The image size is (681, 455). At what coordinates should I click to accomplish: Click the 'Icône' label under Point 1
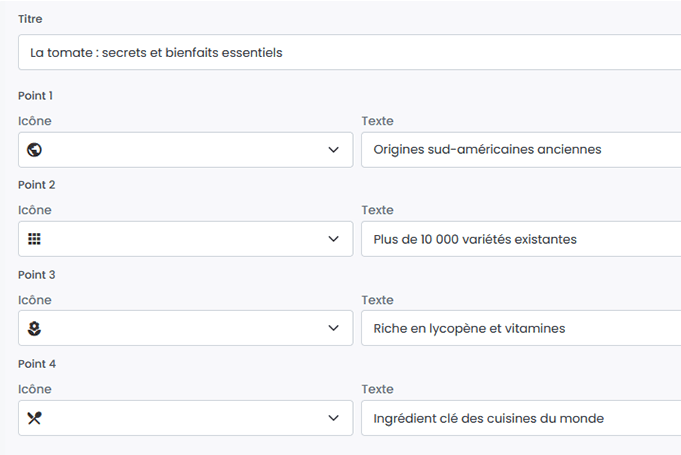(x=34, y=121)
